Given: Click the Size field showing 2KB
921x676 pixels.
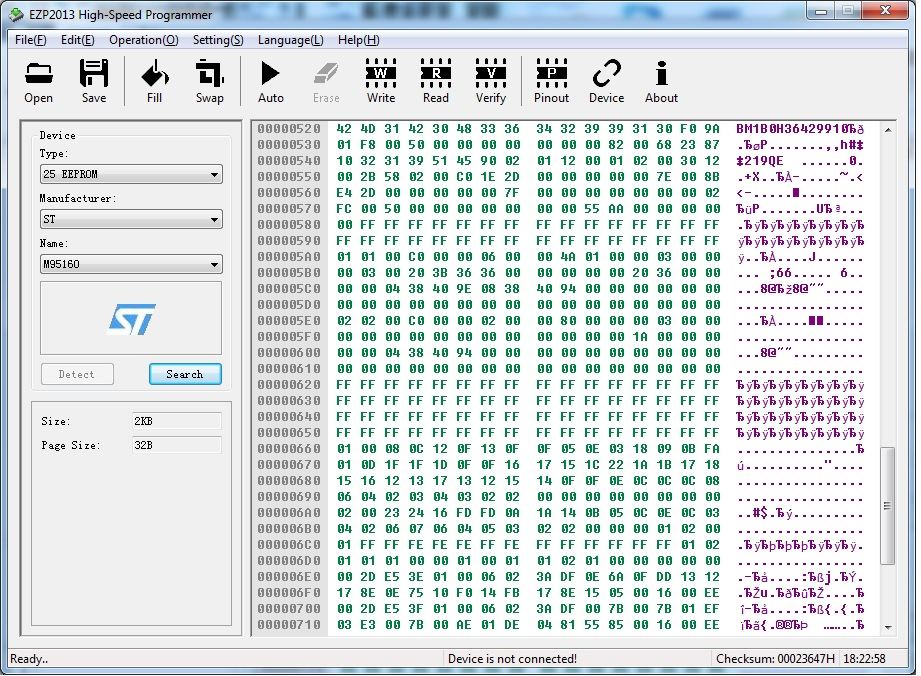Looking at the screenshot, I should pyautogui.click(x=176, y=421).
